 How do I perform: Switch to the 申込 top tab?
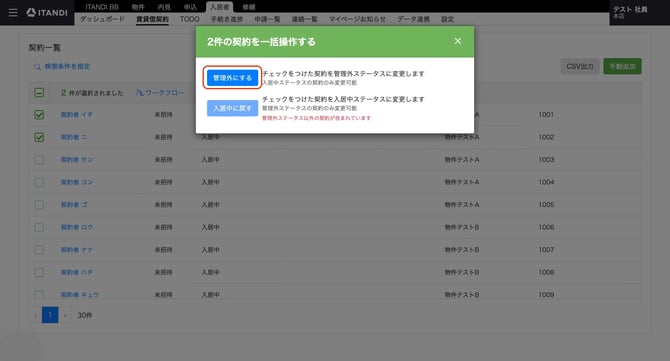coord(190,7)
